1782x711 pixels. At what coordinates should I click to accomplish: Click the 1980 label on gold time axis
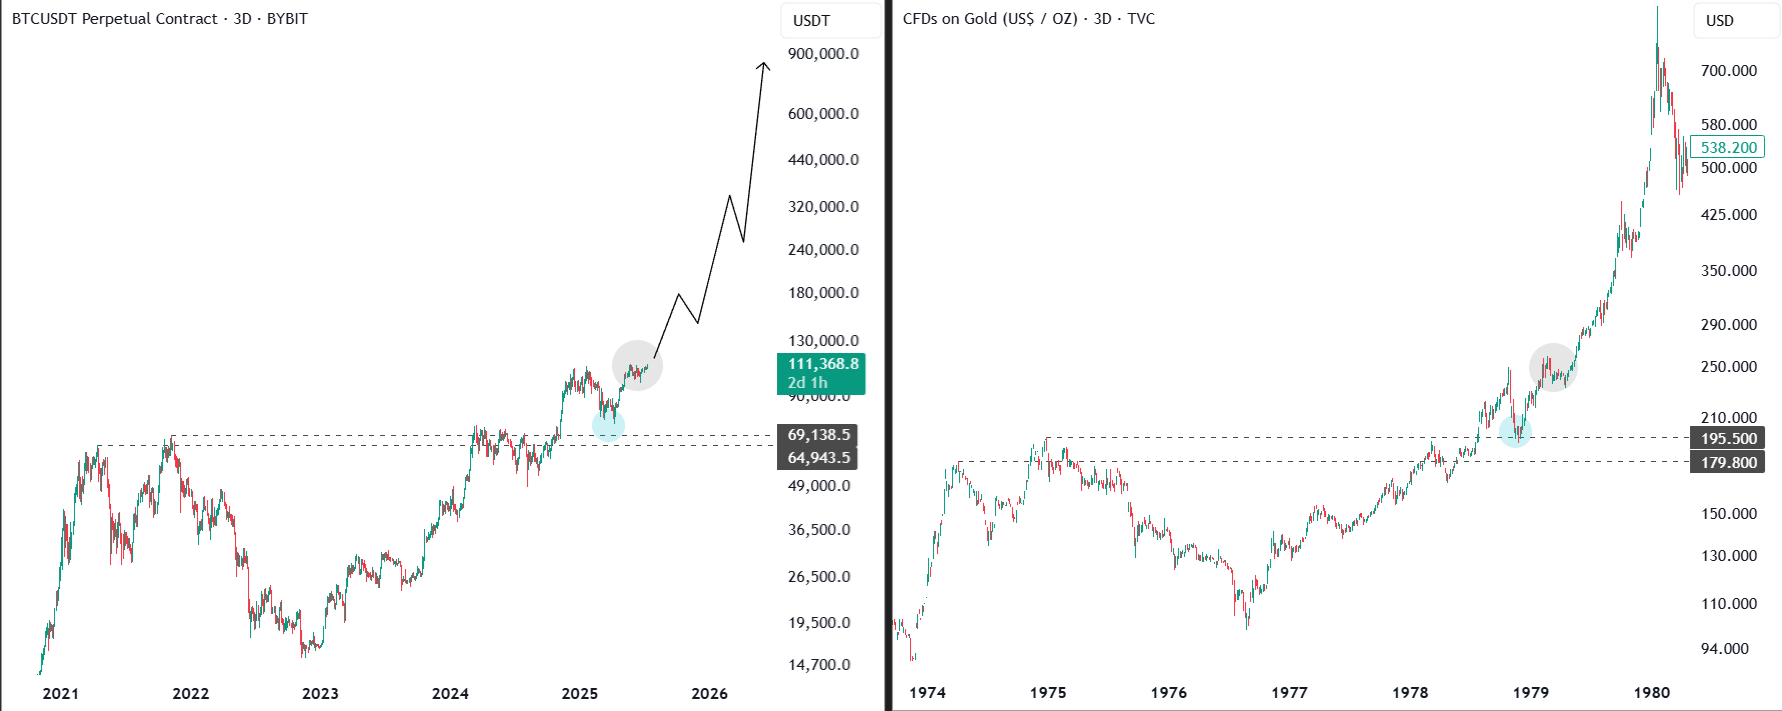1651,692
